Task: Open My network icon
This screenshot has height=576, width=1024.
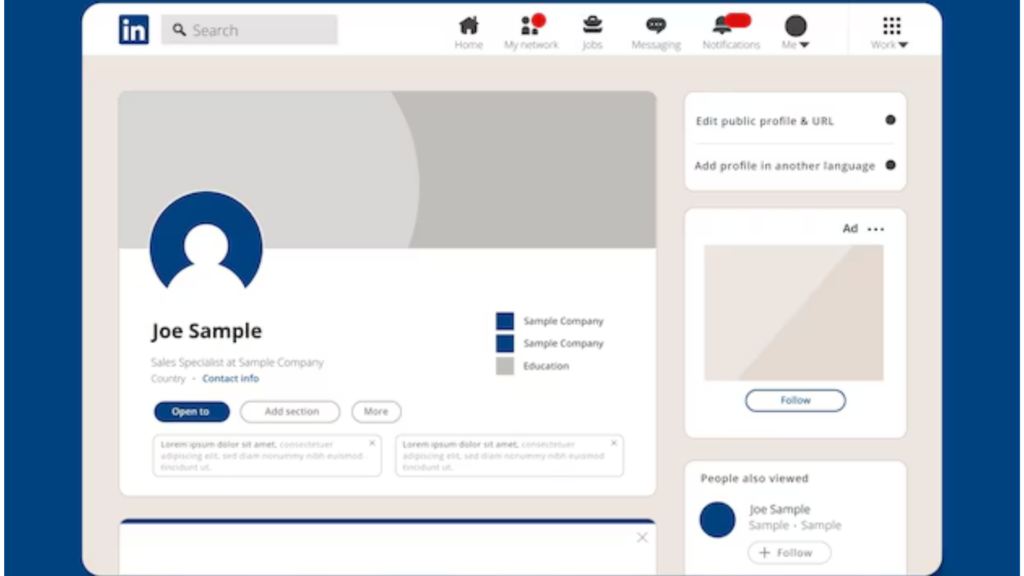Action: tap(531, 26)
